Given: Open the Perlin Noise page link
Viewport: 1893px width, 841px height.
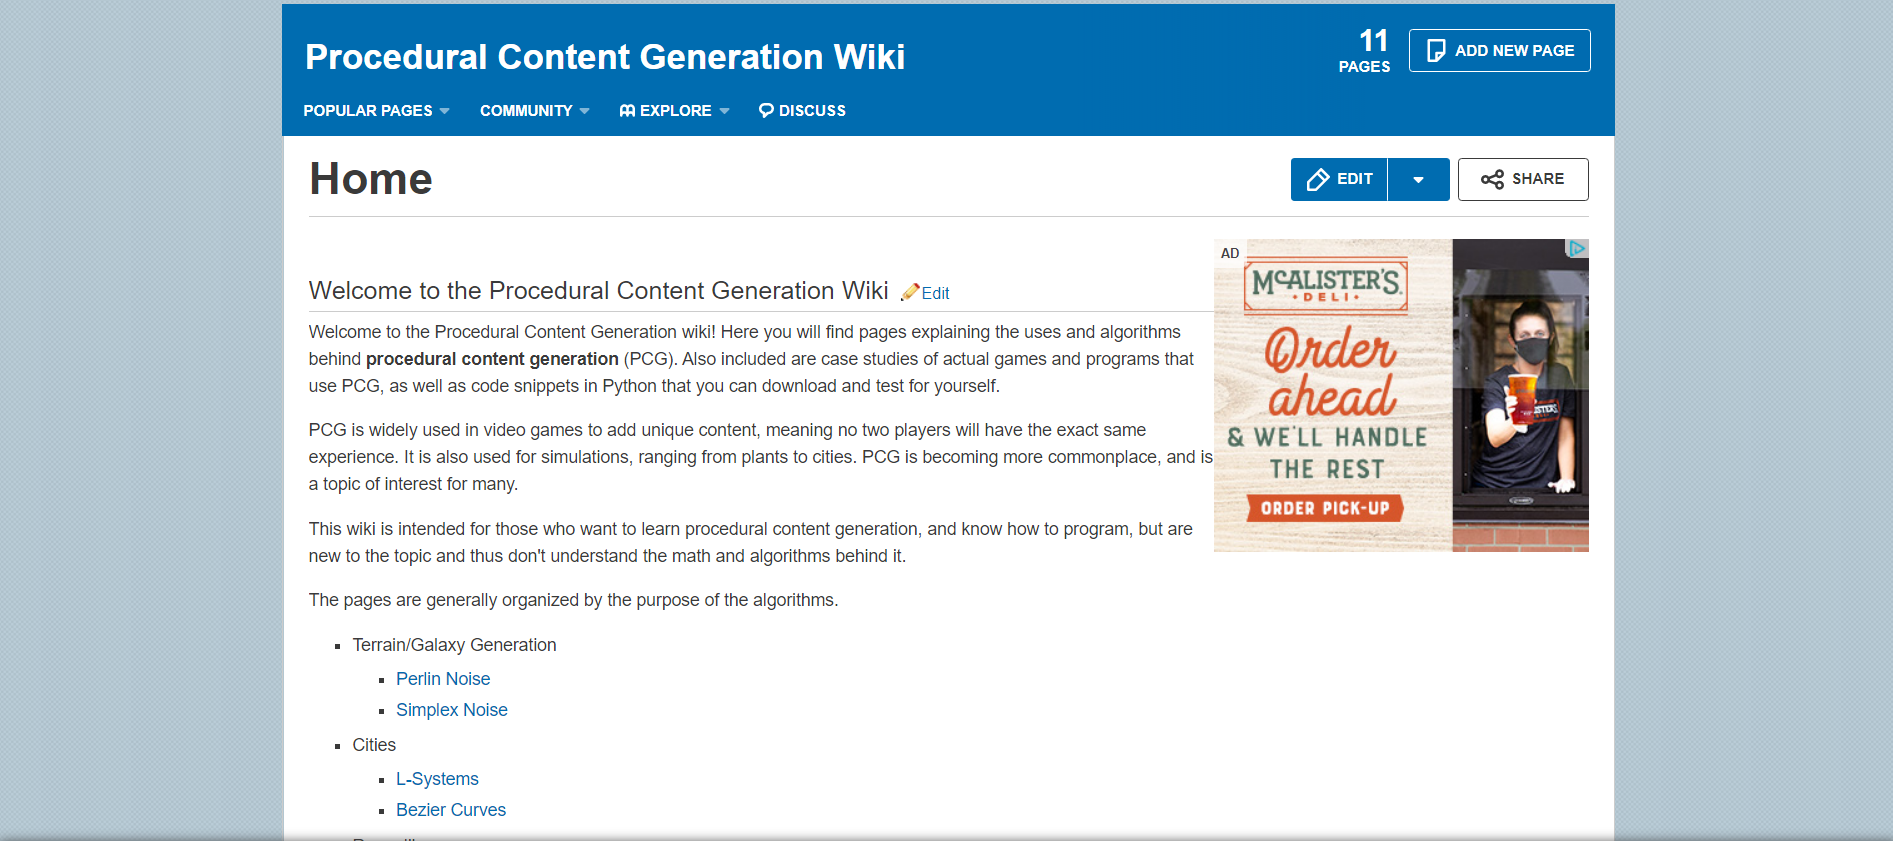Looking at the screenshot, I should [443, 679].
